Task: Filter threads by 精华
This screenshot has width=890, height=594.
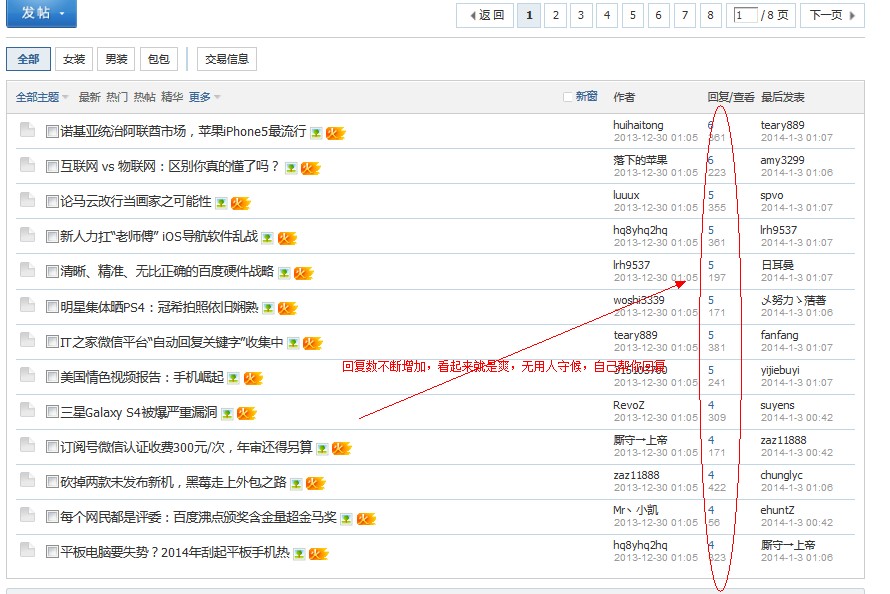Action: 172,97
